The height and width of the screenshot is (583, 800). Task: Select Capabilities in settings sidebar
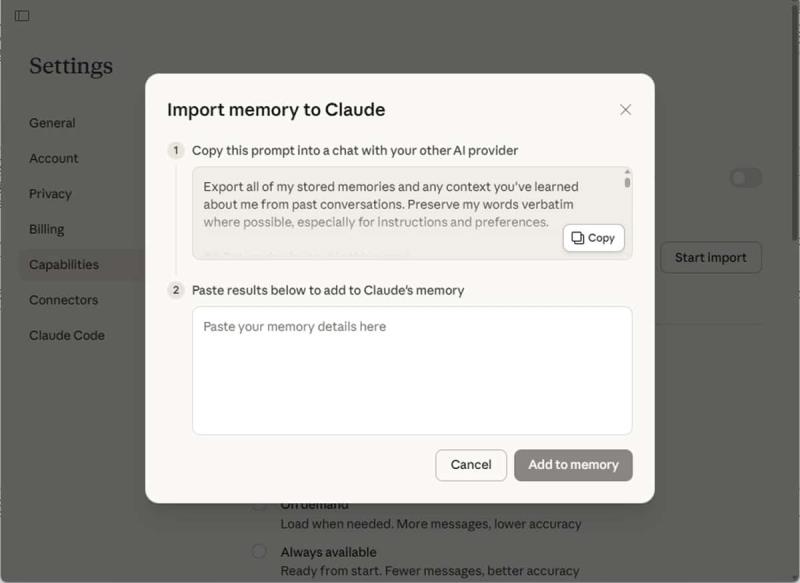click(x=64, y=265)
